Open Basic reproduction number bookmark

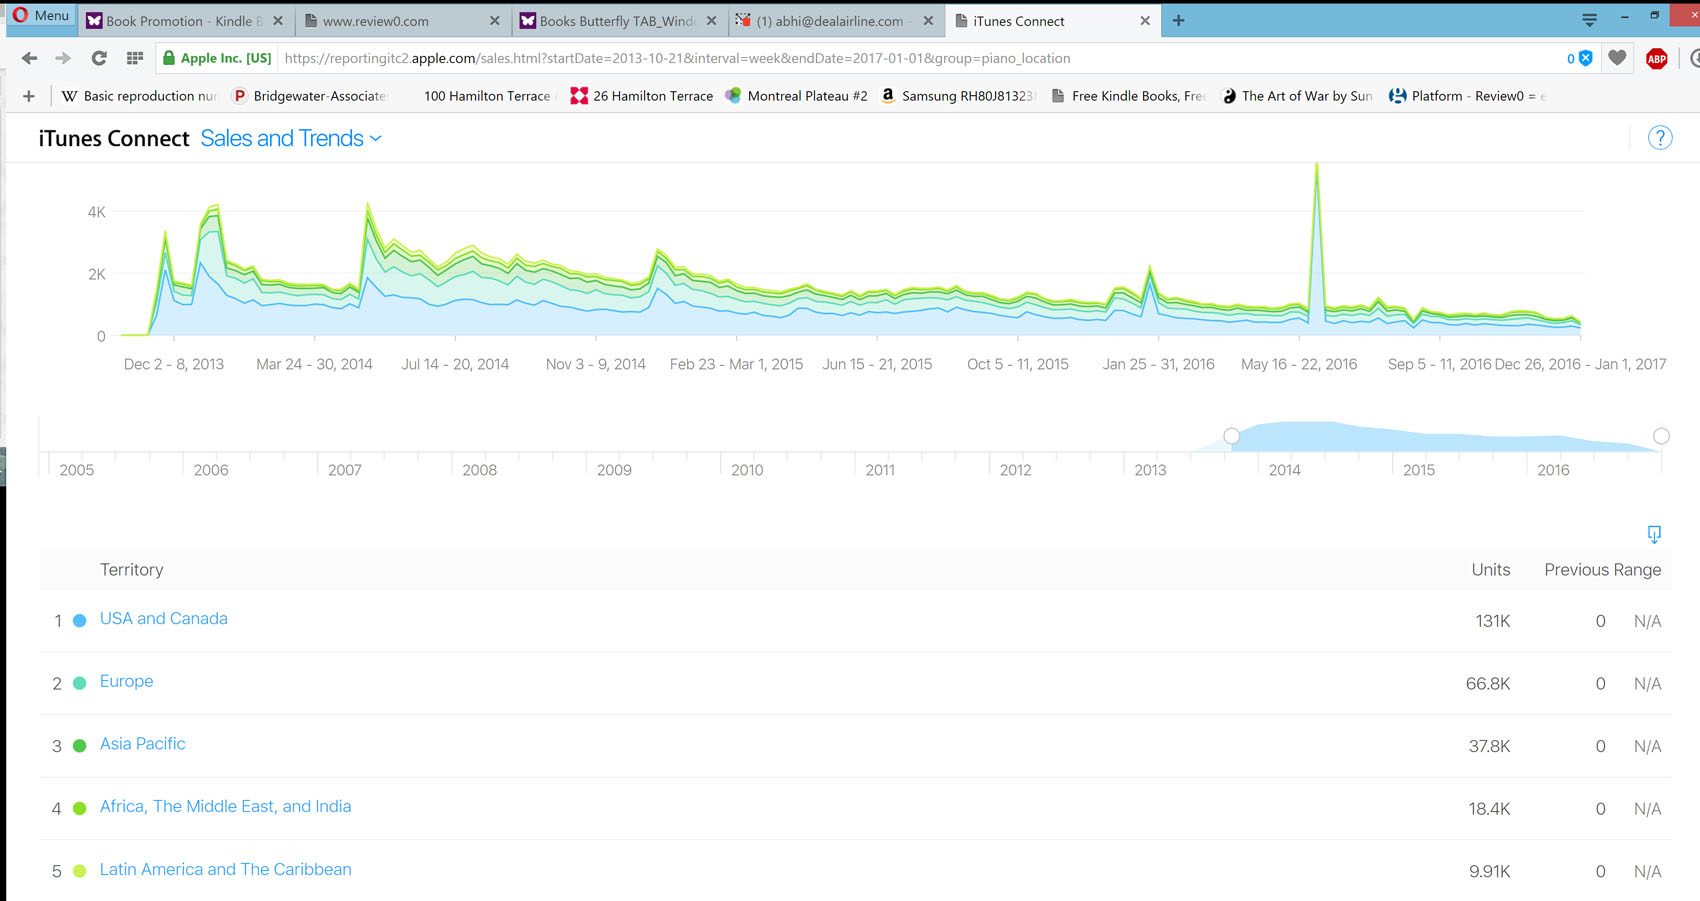[139, 96]
